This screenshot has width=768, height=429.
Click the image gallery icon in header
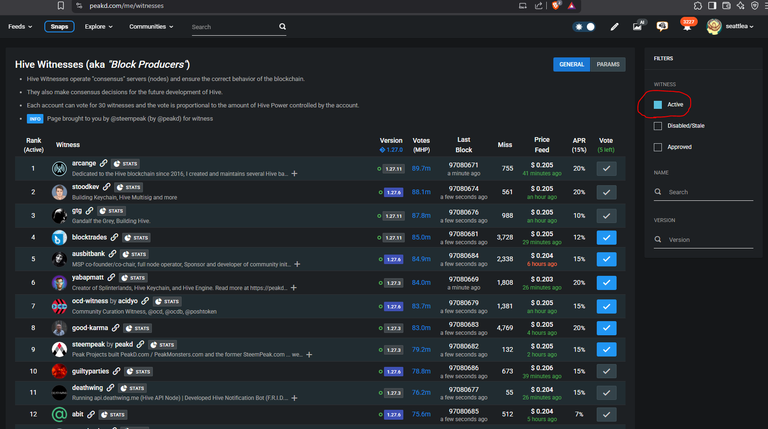coord(638,26)
